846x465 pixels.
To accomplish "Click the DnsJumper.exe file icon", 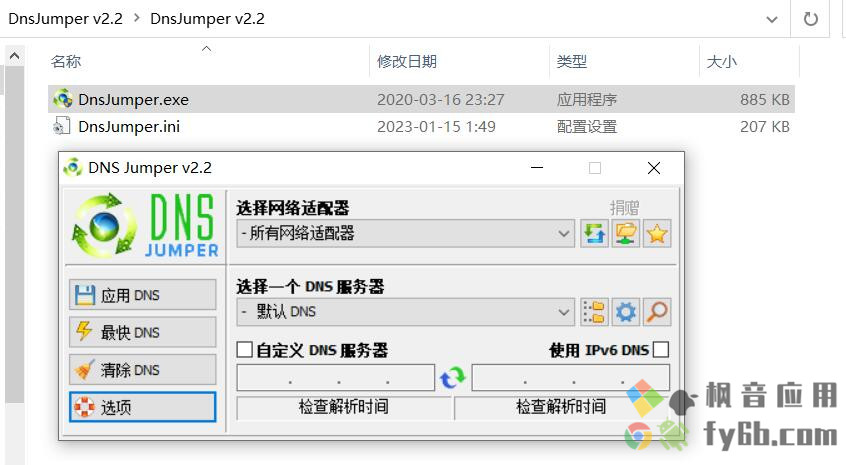I will [x=63, y=99].
